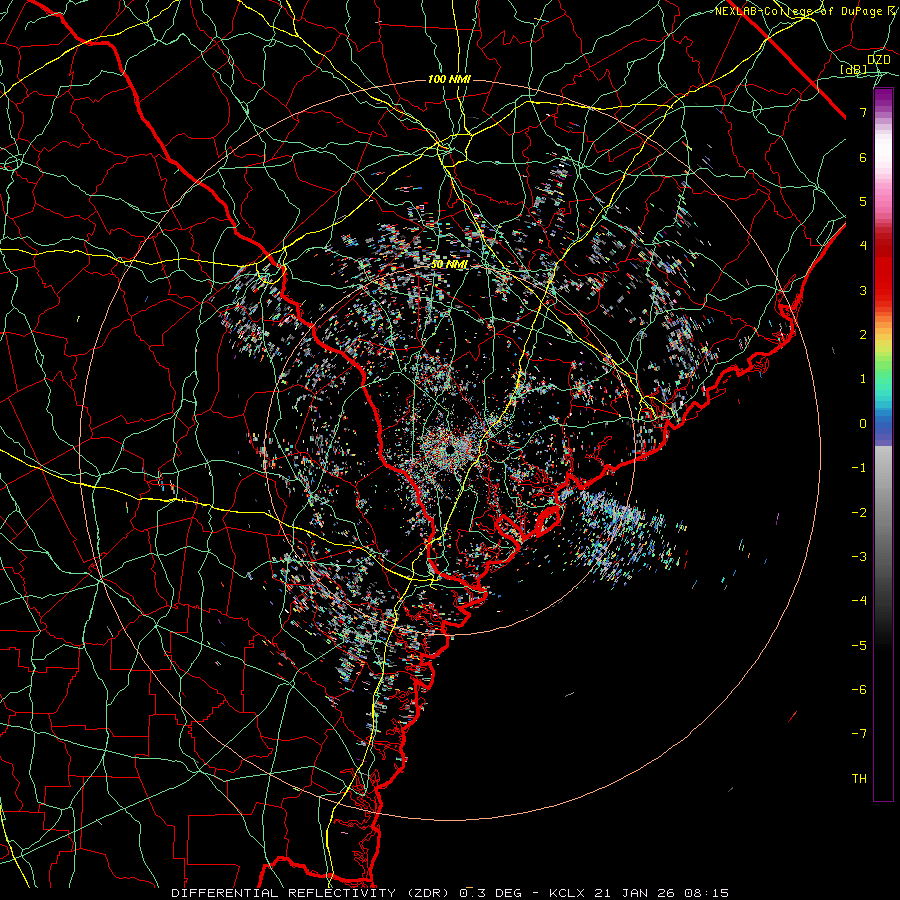The width and height of the screenshot is (900, 900).
Task: Click the [dB] units label
Action: tap(854, 69)
